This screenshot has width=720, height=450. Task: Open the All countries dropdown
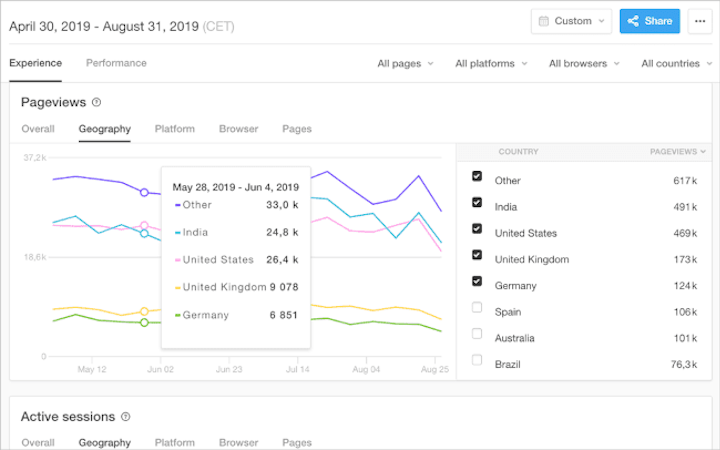tap(676, 63)
